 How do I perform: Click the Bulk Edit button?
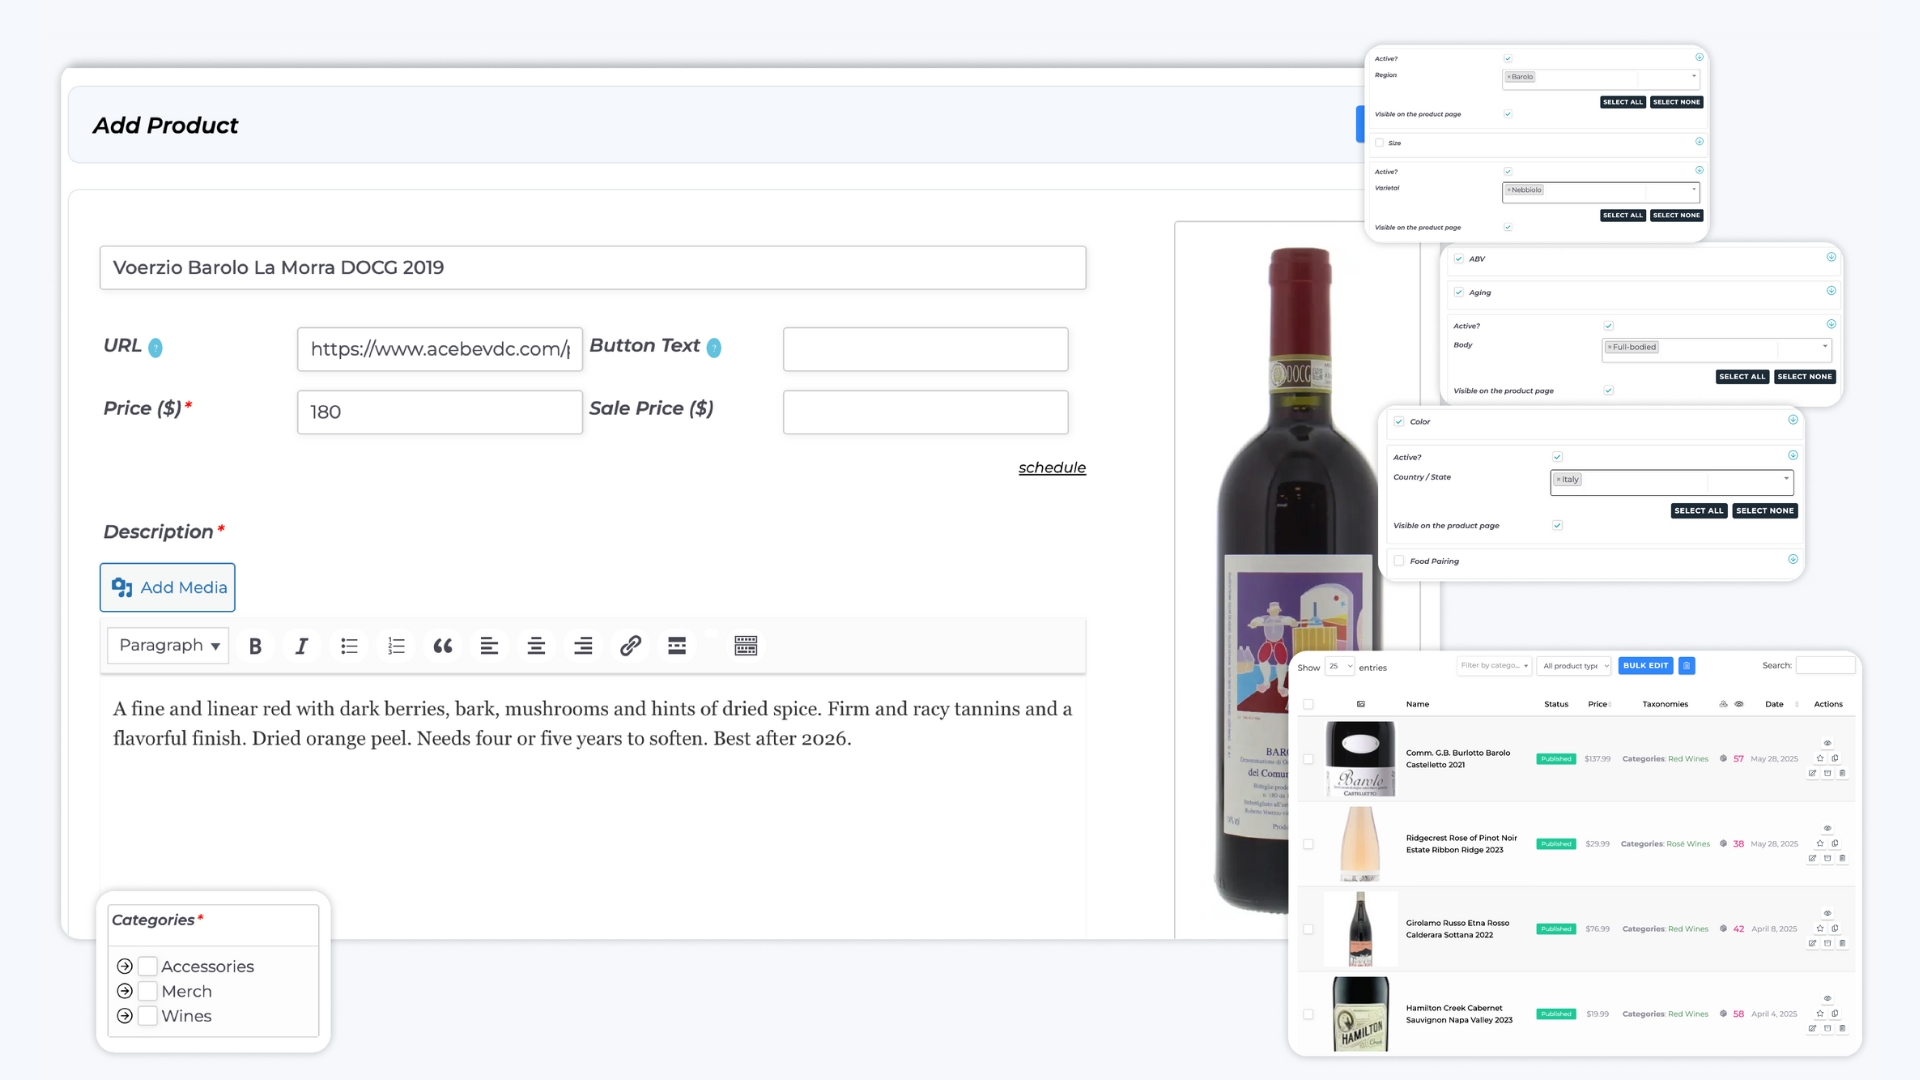[1645, 666]
